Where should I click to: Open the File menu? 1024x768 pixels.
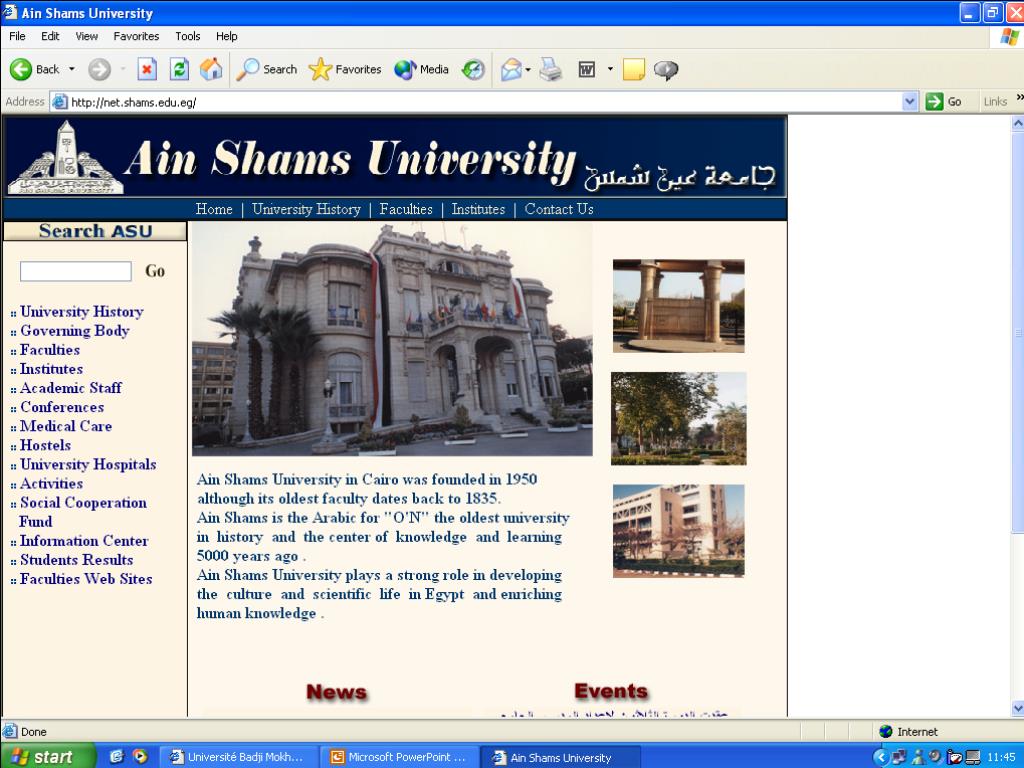point(18,36)
